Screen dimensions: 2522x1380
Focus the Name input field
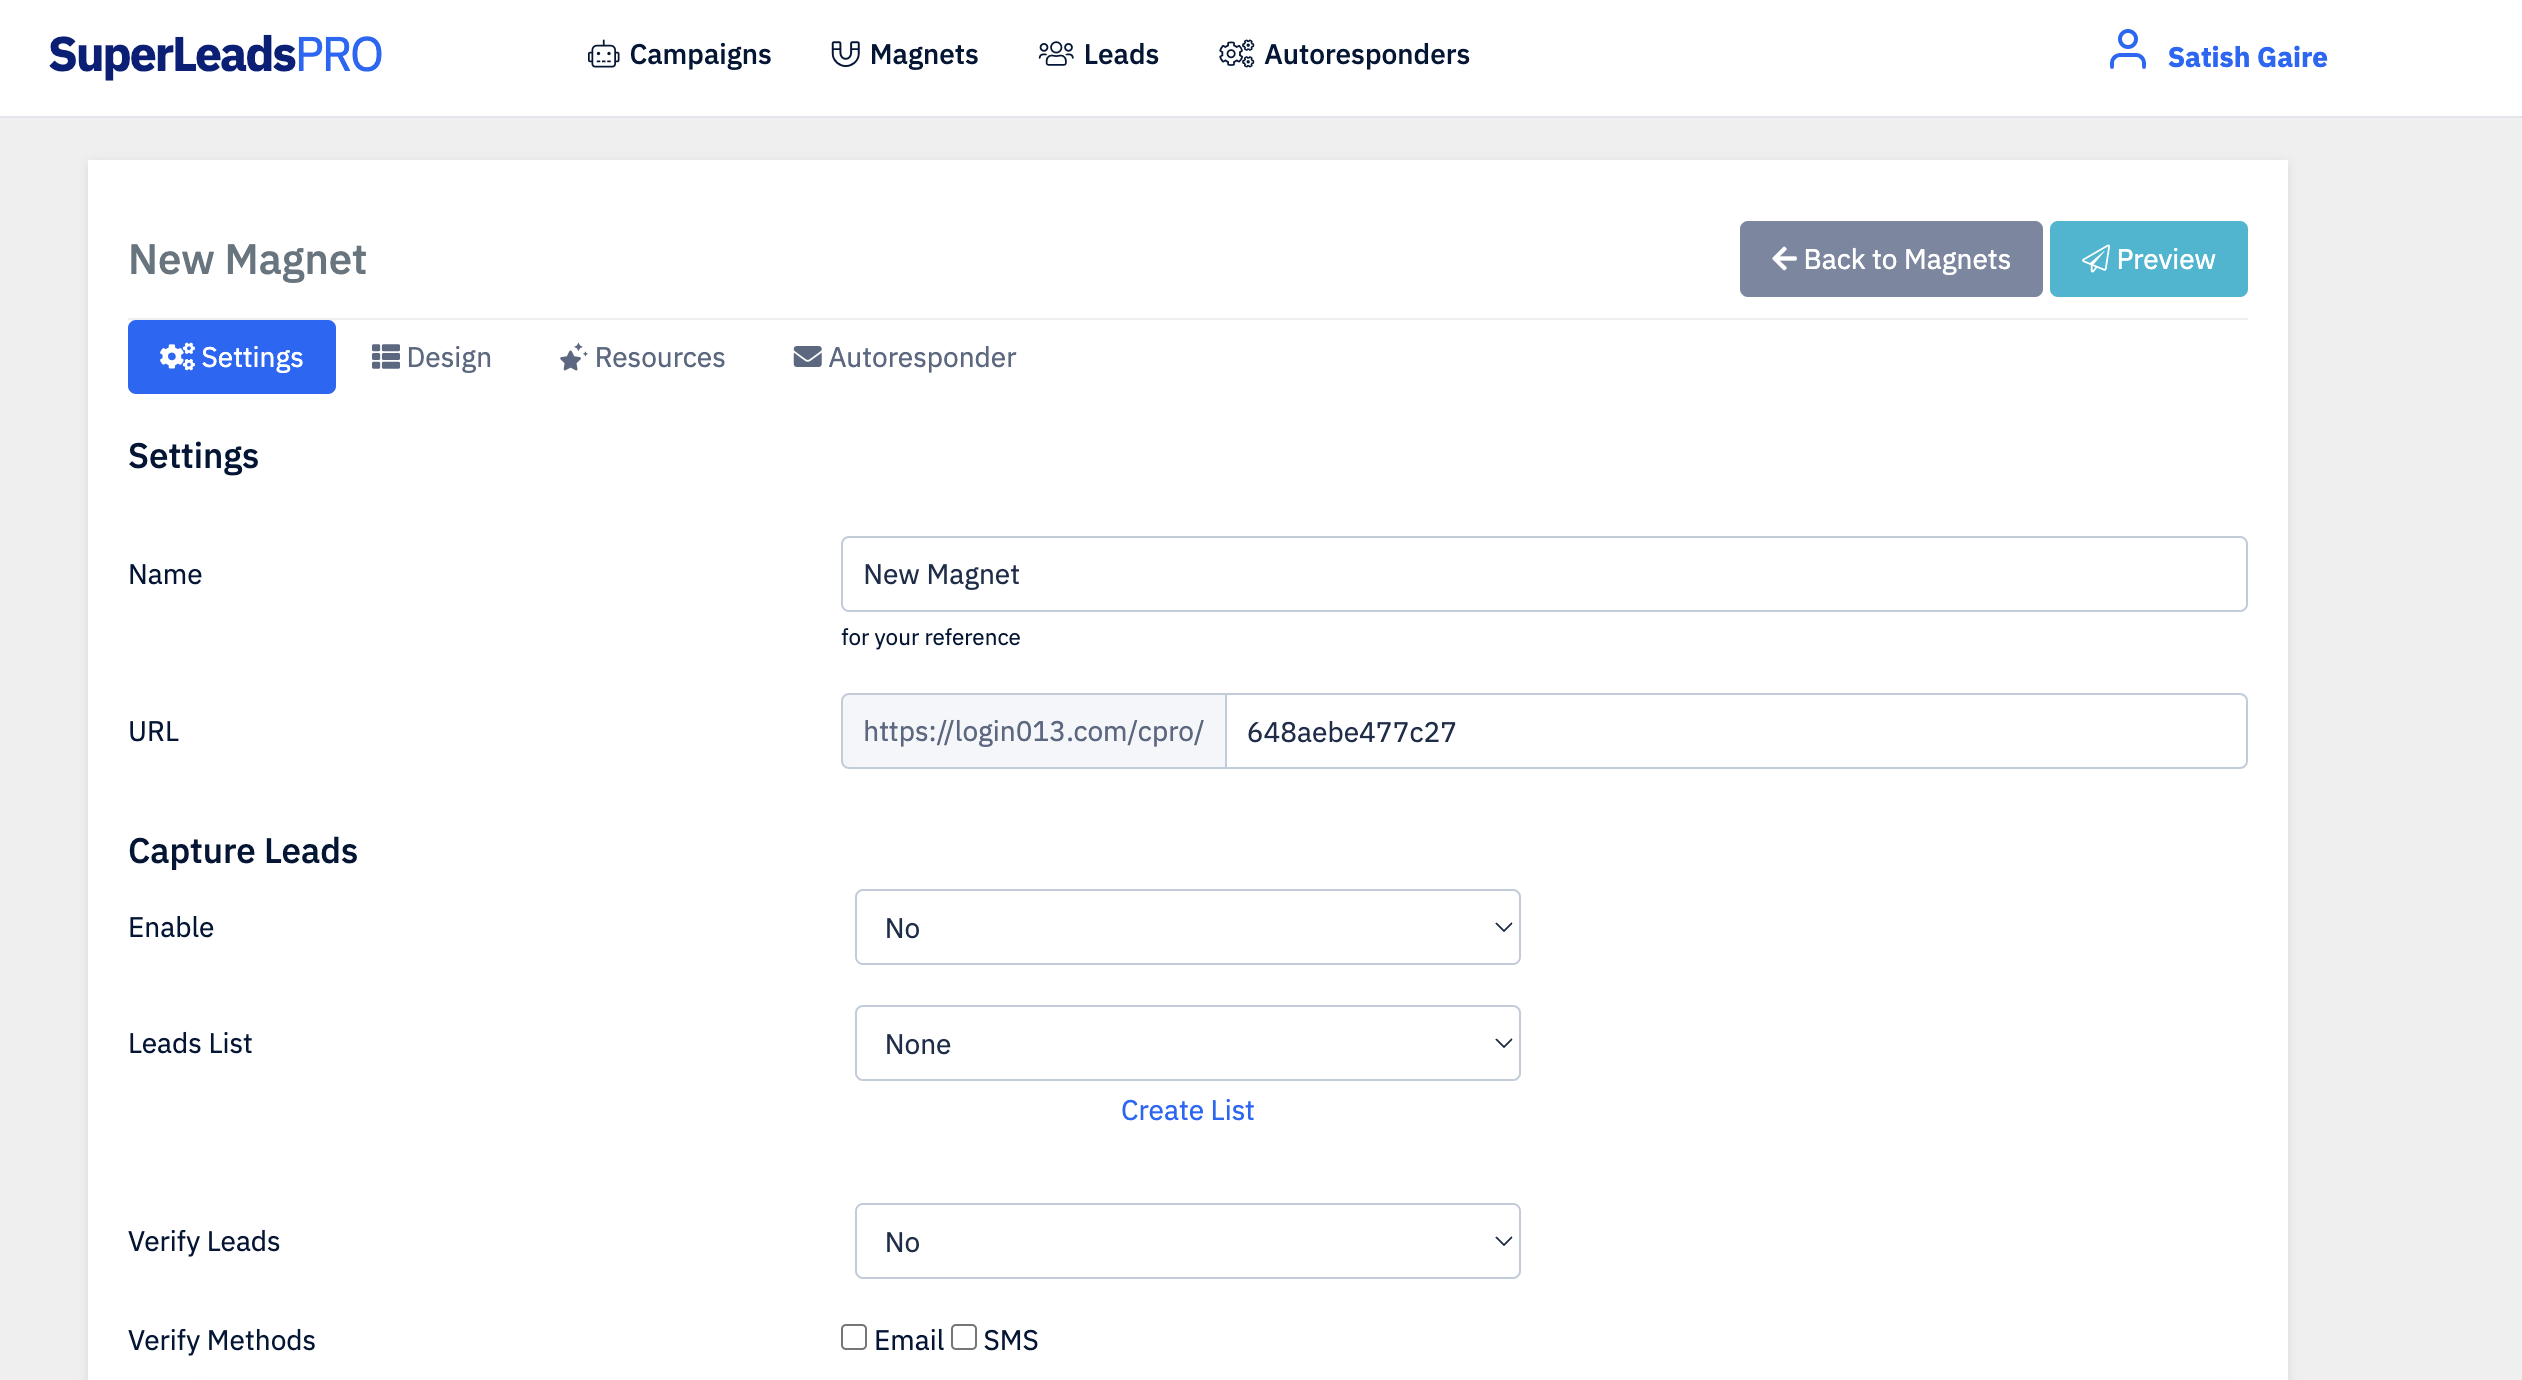(1543, 574)
